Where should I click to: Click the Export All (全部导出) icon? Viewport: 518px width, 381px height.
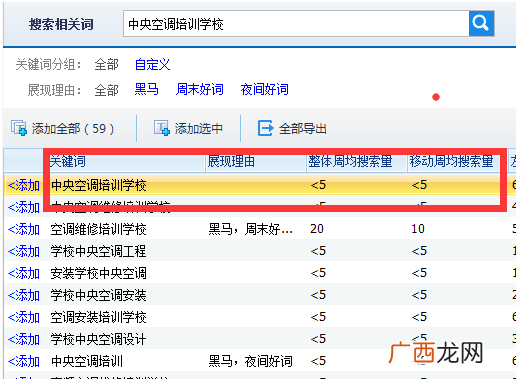click(x=265, y=128)
